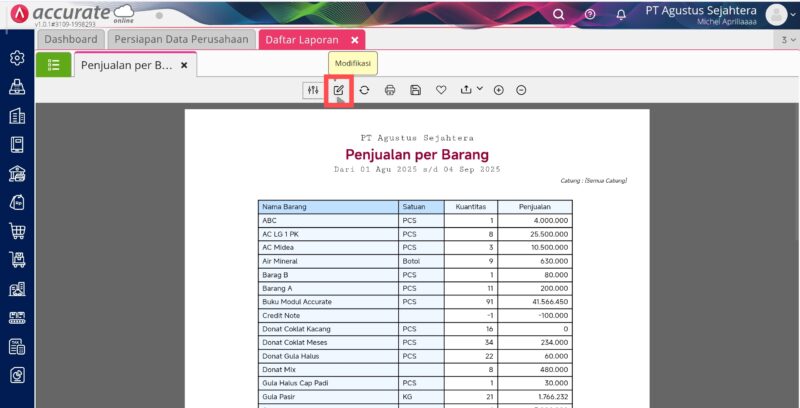The image size is (800, 408).
Task: Save the report with diskette icon
Action: 415,90
